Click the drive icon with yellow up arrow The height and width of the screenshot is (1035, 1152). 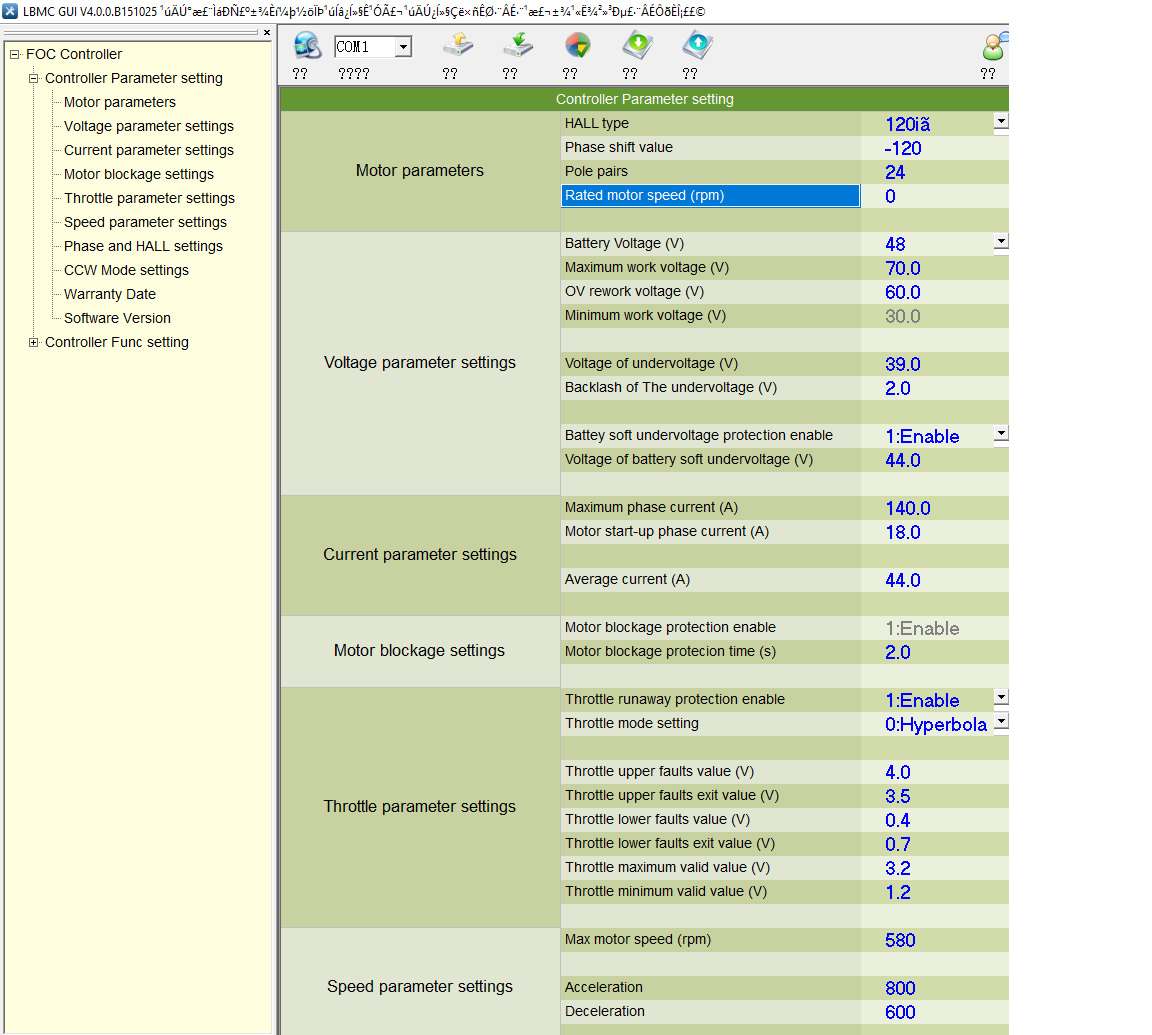[457, 46]
